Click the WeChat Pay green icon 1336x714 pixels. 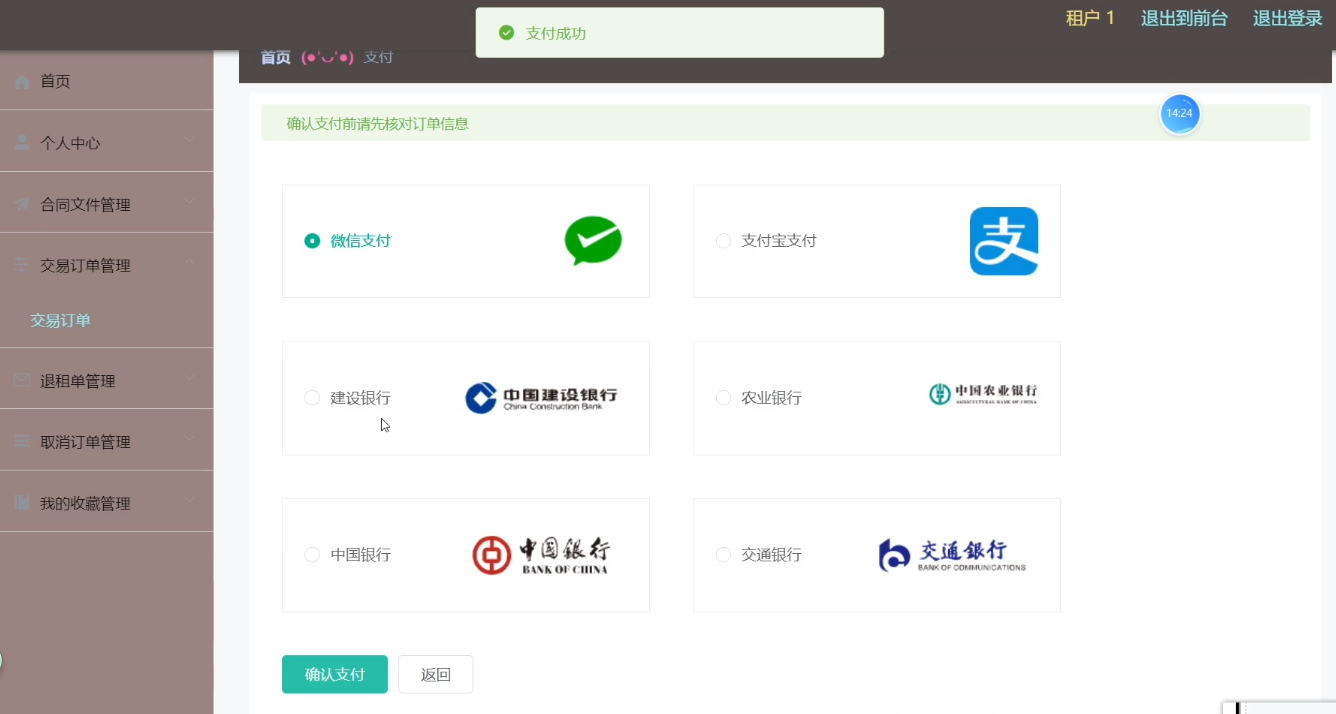[x=593, y=240]
